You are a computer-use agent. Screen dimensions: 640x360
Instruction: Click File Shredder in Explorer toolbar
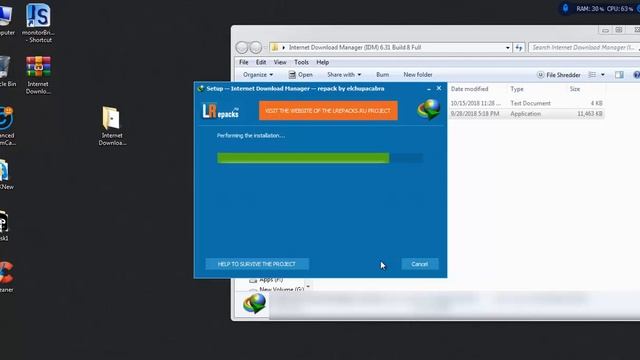[558, 75]
